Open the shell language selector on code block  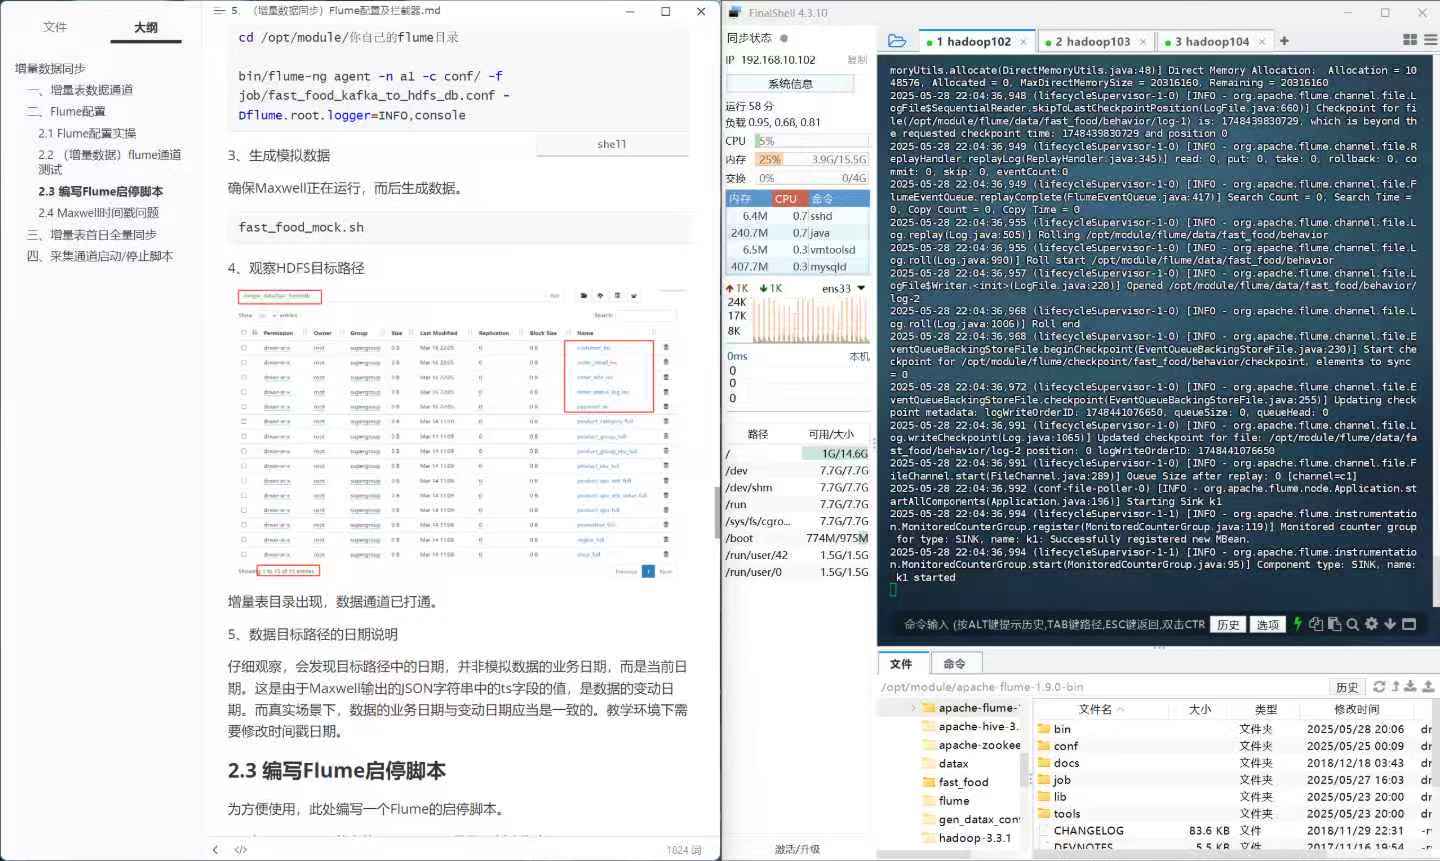point(612,144)
